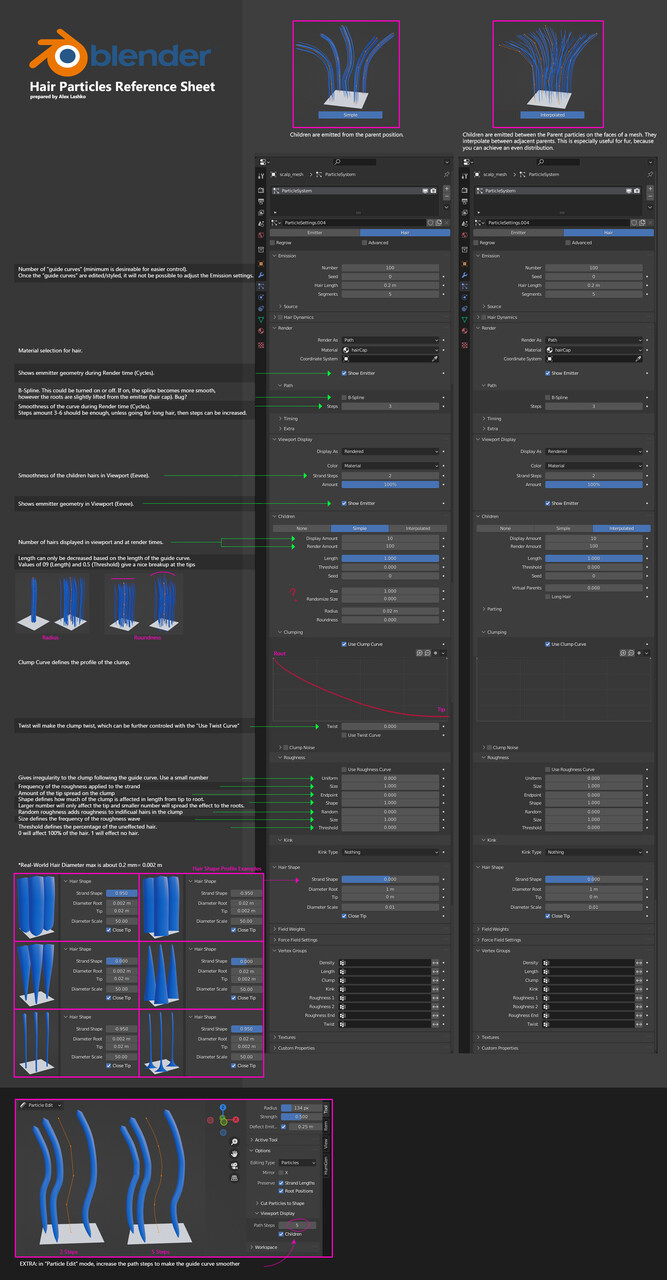Click viewport zoom magnifier gizmo in Particle Edit
667x1280 pixels.
coord(234,1142)
